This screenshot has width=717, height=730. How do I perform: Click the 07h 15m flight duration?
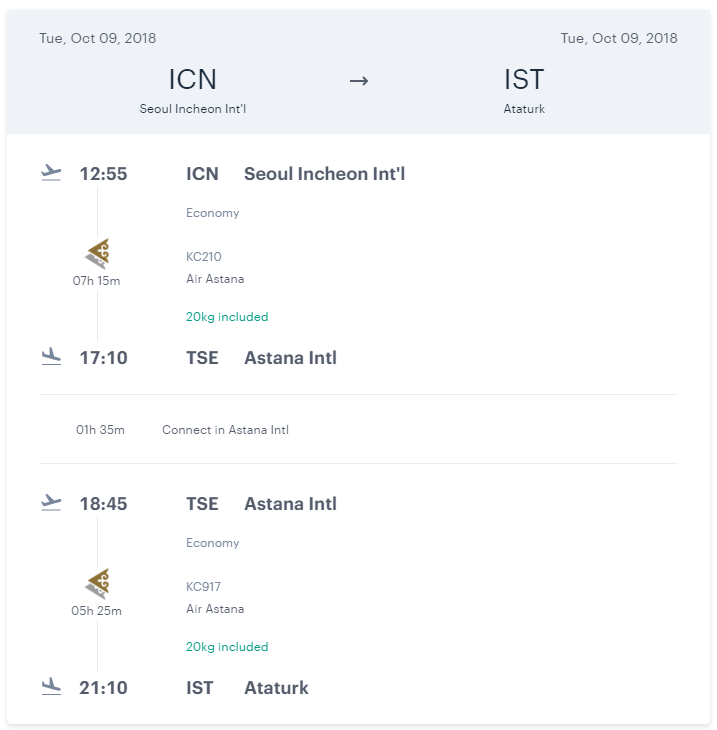pyautogui.click(x=96, y=281)
